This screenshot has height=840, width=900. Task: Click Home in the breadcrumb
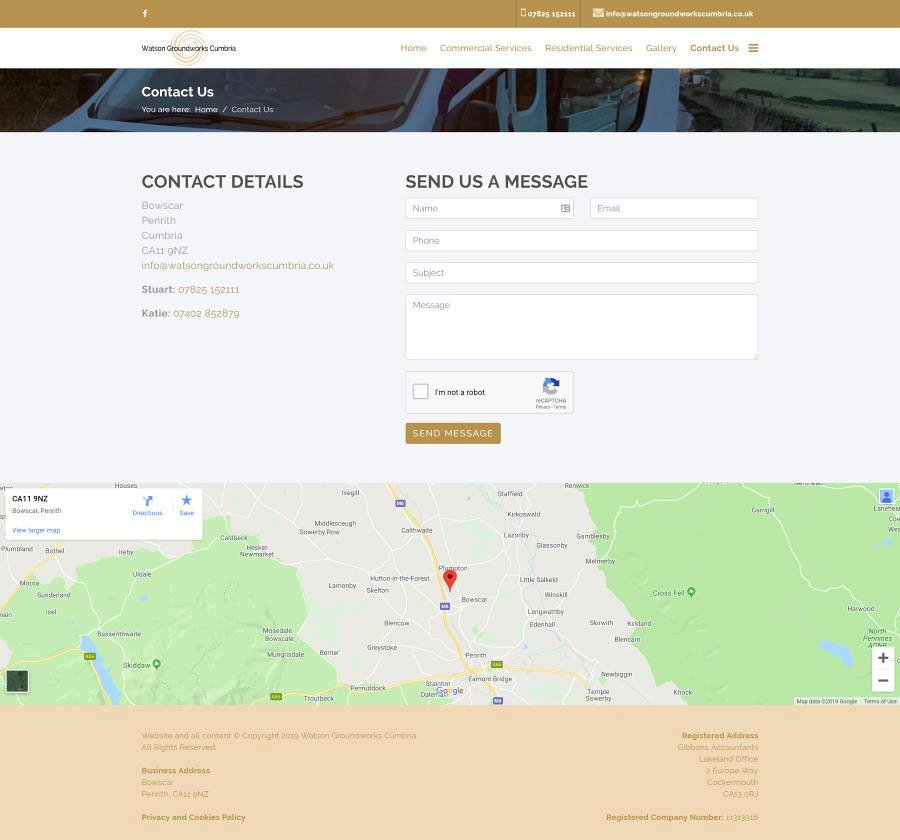coord(206,110)
